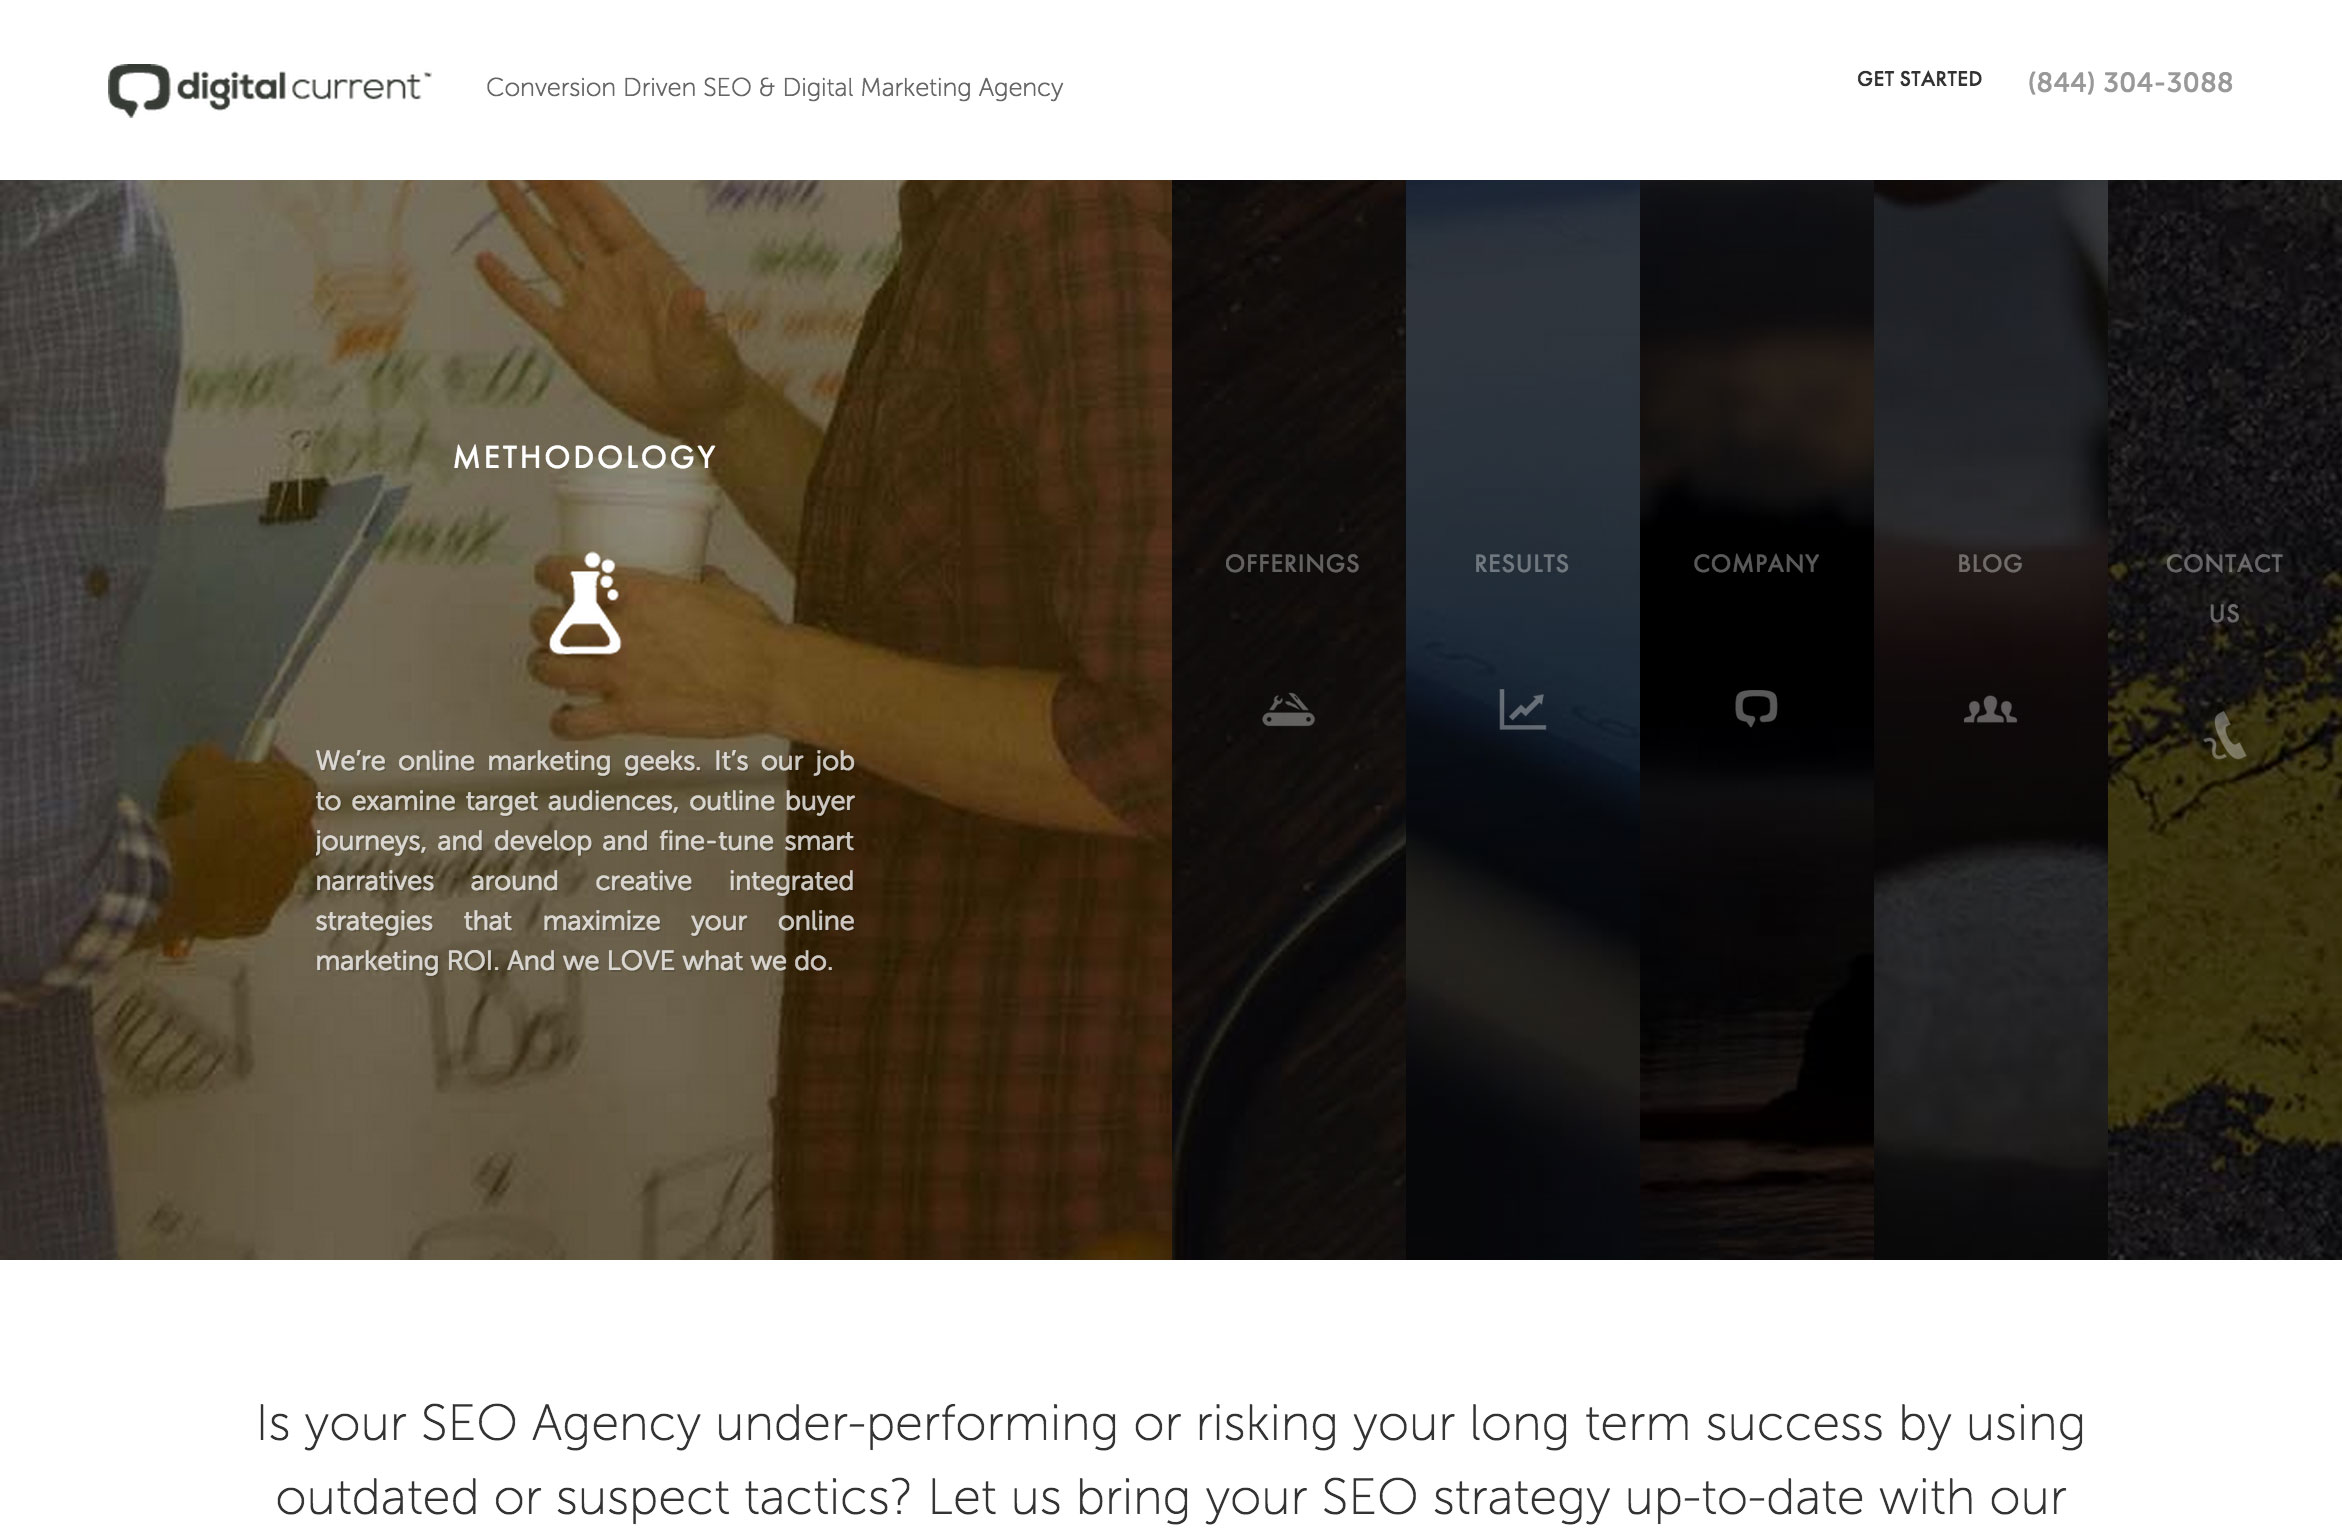
Task: Click the Get Started link
Action: click(x=1919, y=79)
